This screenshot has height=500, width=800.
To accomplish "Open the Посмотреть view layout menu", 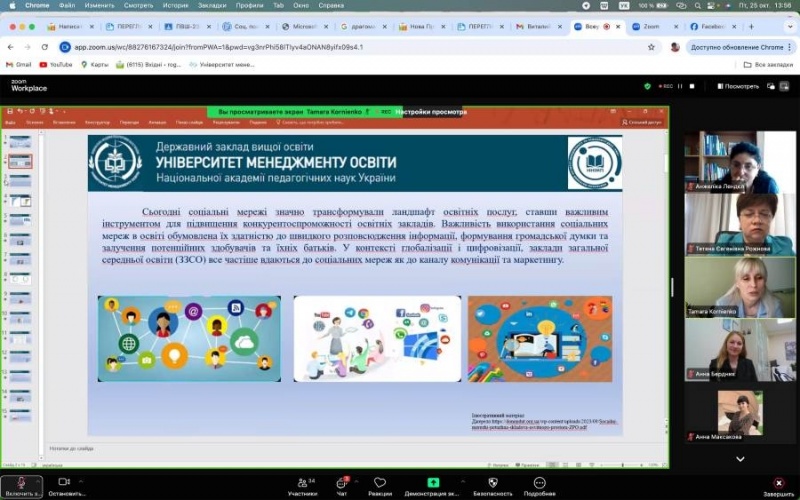I will (740, 86).
